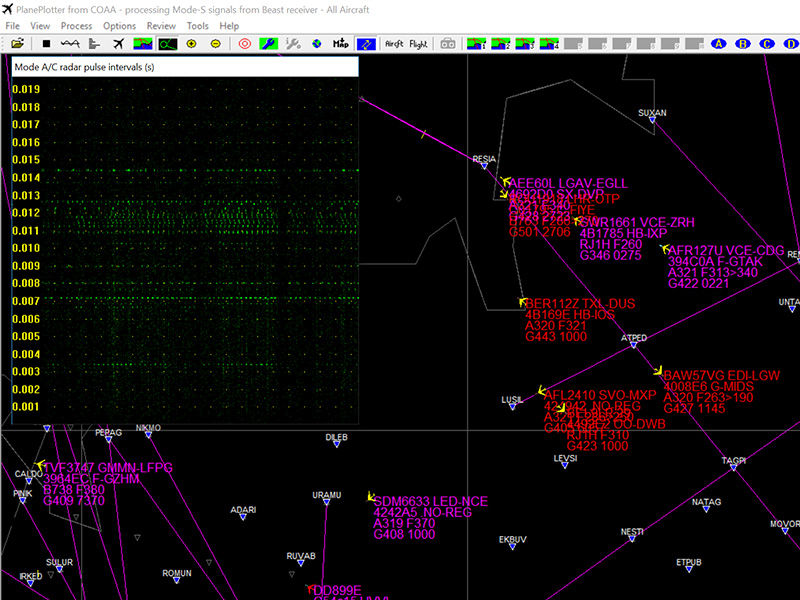Viewport: 800px width, 600px height.
Task: Click the SULUR waypoint label
Action: click(x=60, y=562)
